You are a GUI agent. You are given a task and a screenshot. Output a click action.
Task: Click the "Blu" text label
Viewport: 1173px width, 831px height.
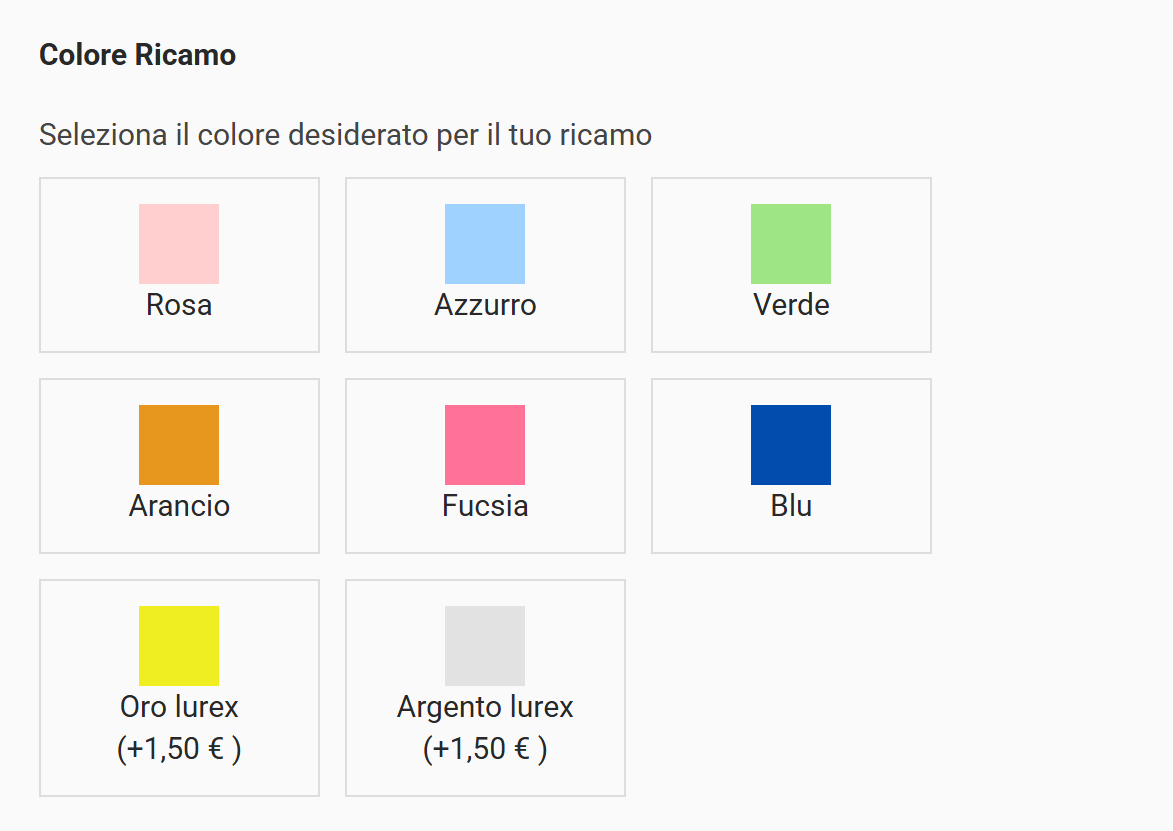(x=791, y=506)
